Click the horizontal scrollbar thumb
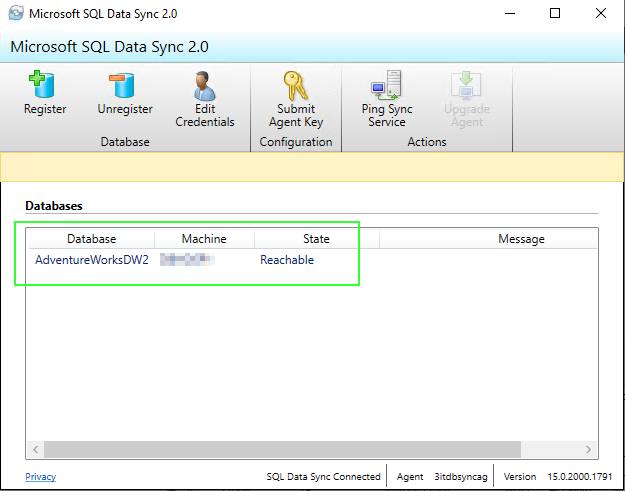Screen dimensions: 625x491 click(282, 450)
